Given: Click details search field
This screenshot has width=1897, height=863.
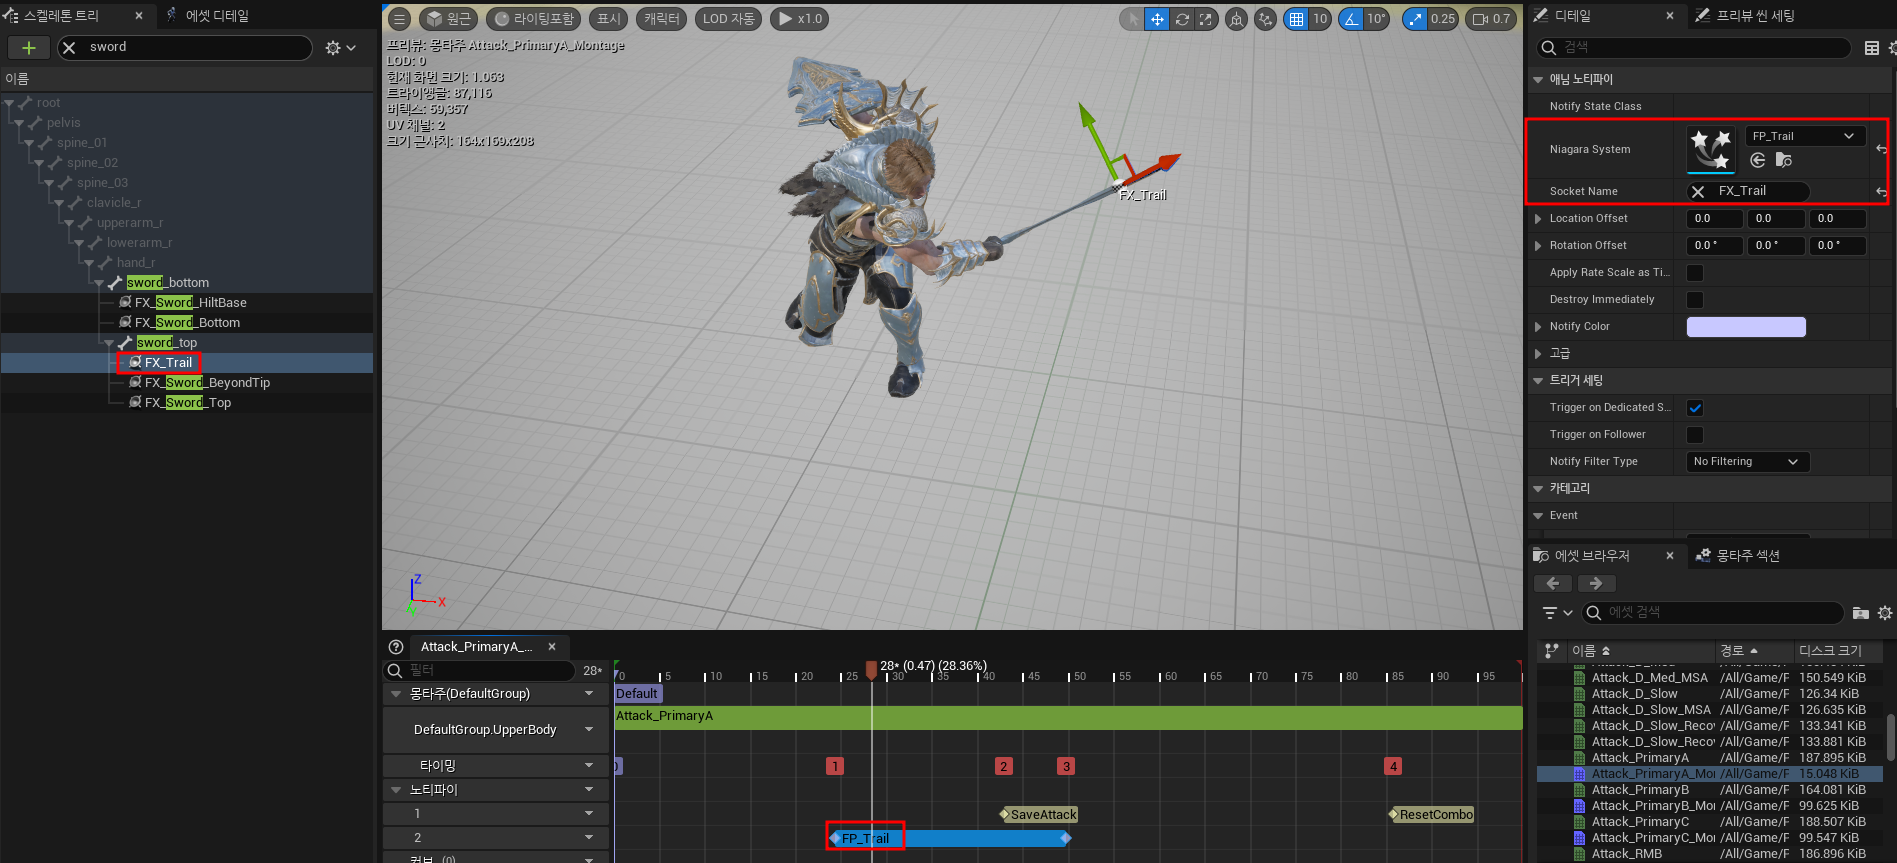Looking at the screenshot, I should [x=1693, y=48].
